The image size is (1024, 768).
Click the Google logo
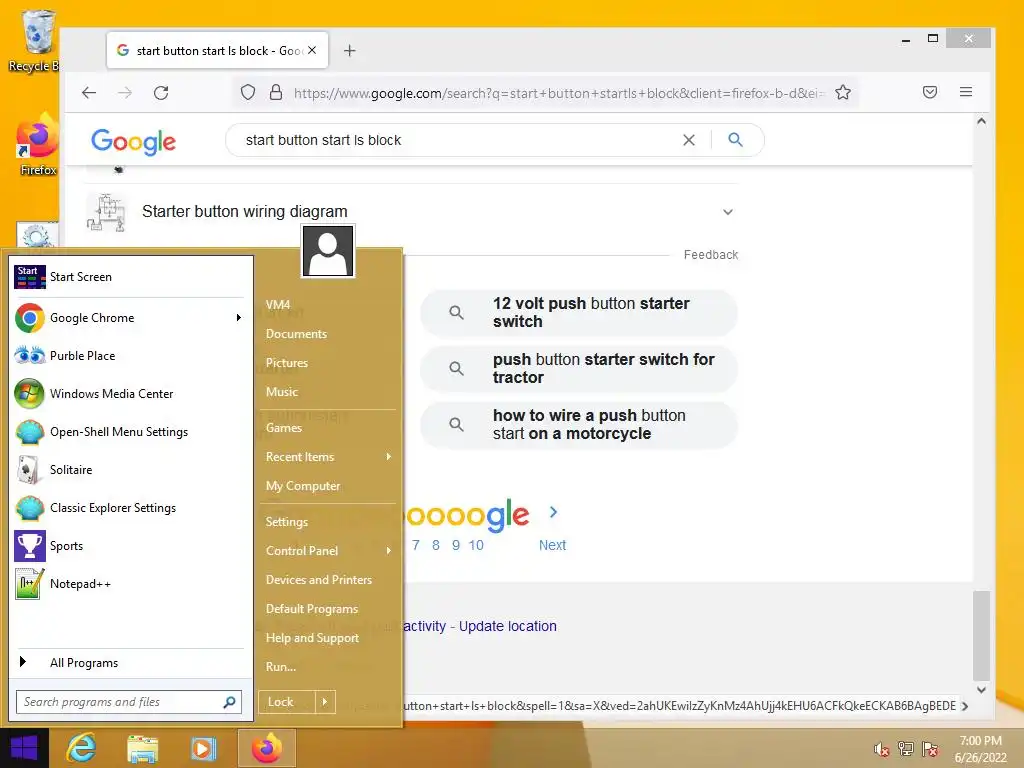click(x=134, y=141)
